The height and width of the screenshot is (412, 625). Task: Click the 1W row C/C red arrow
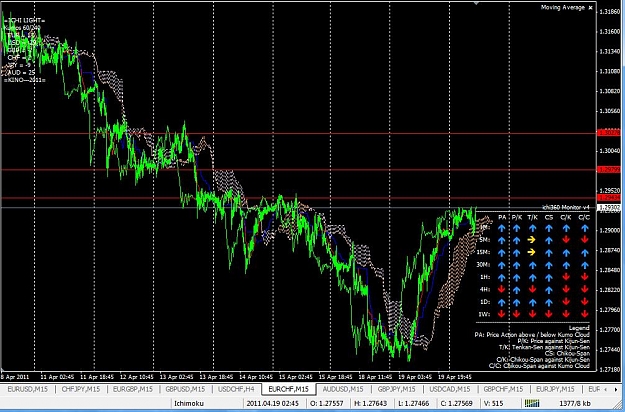(585, 314)
